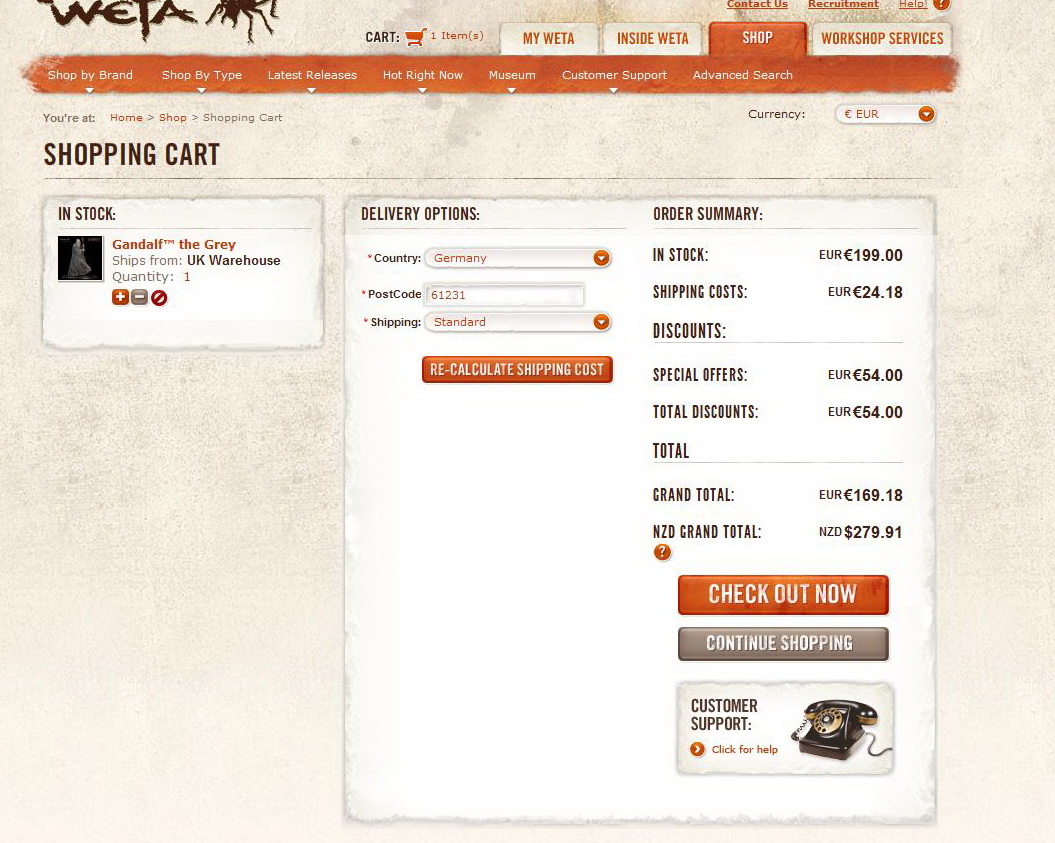
Task: Decrease quantity using the minus icon
Action: pos(139,297)
